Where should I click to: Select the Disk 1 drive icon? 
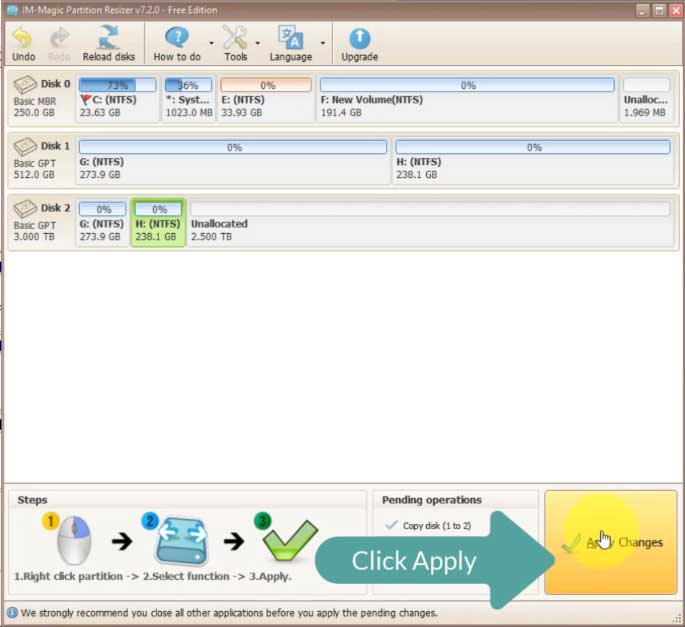coord(25,146)
